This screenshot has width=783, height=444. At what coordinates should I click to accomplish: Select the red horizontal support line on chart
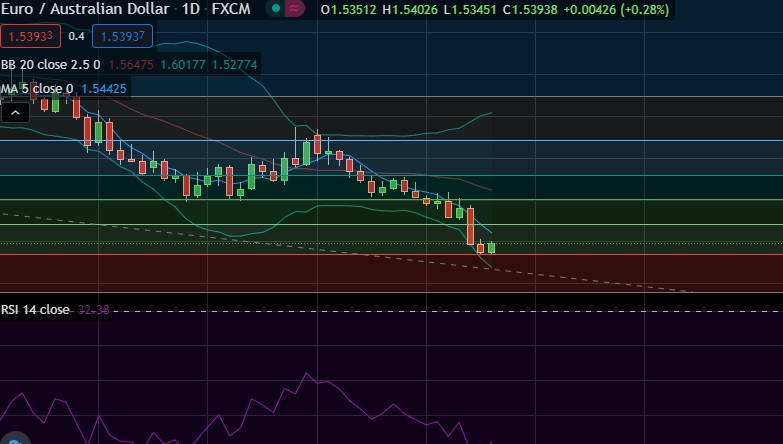(392, 255)
